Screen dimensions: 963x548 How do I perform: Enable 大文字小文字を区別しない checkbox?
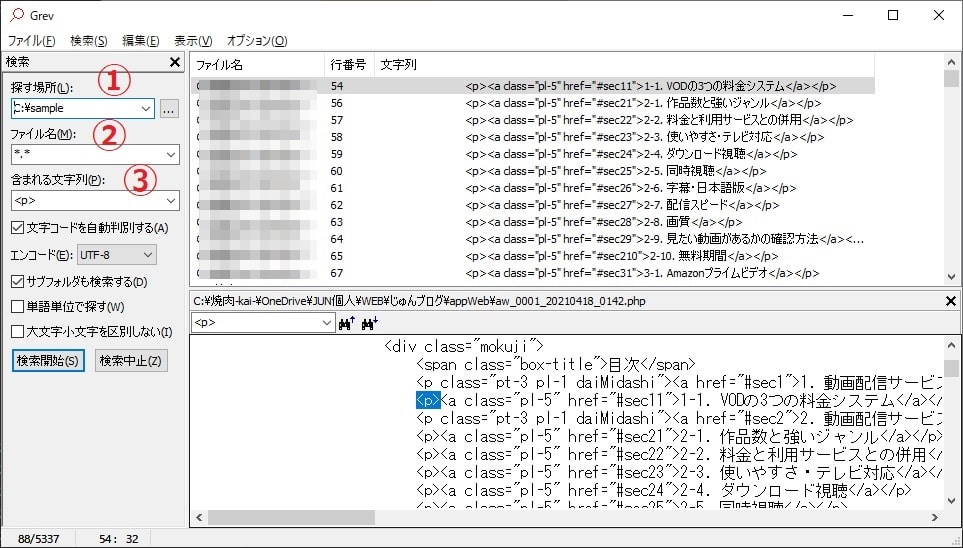pyautogui.click(x=17, y=332)
